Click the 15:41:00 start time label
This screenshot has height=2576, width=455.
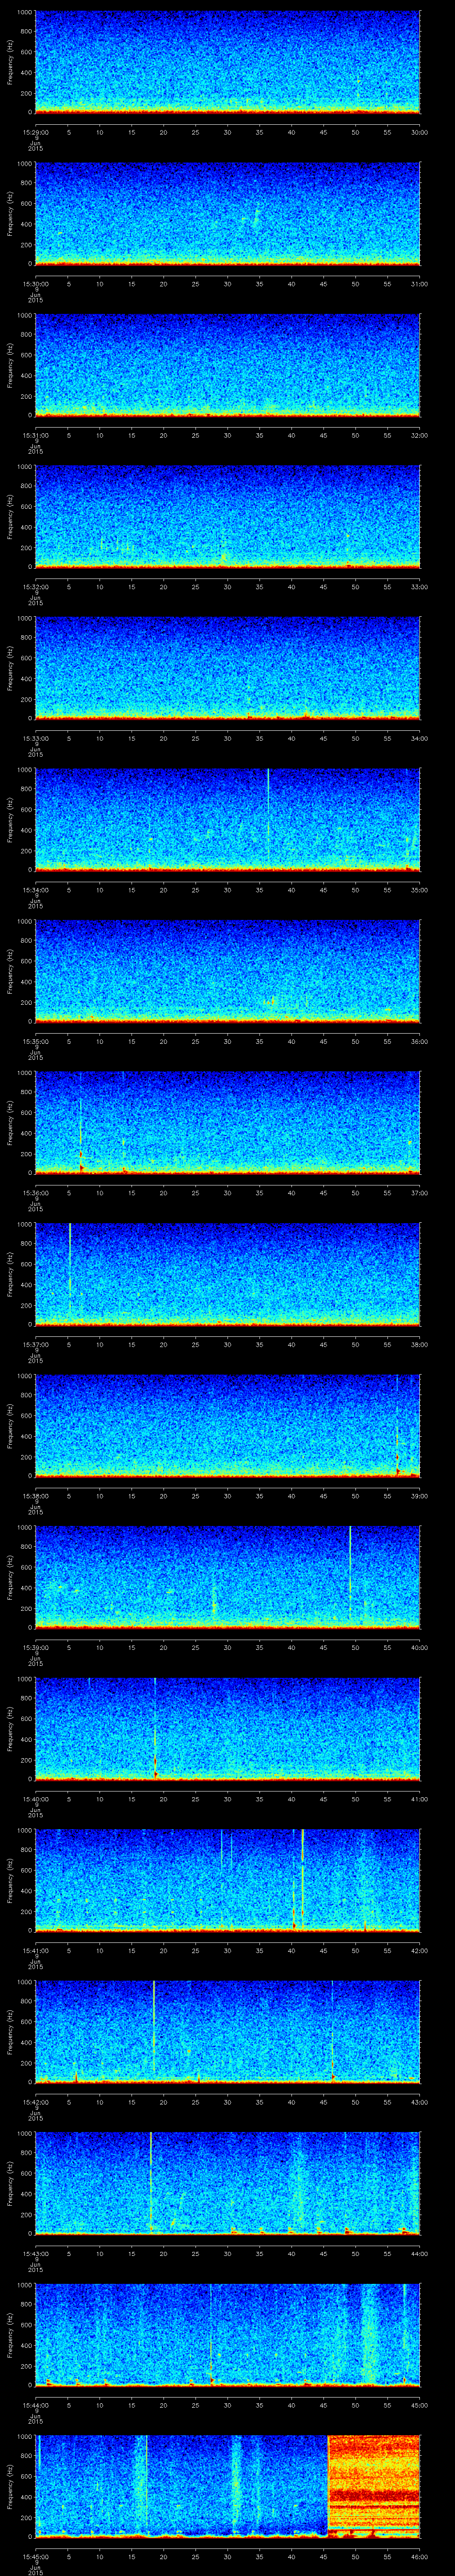[x=35, y=1950]
